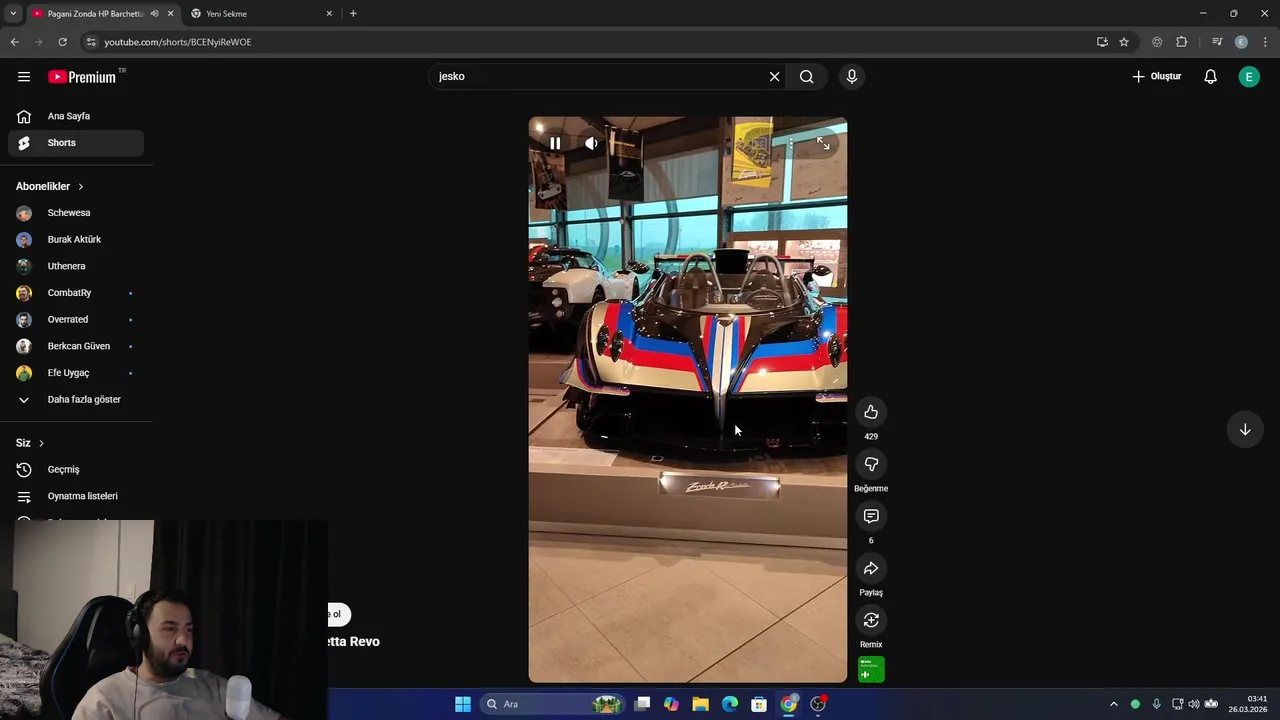1280x720 pixels.
Task: Open the media controls icon in Chrome
Action: [1217, 42]
